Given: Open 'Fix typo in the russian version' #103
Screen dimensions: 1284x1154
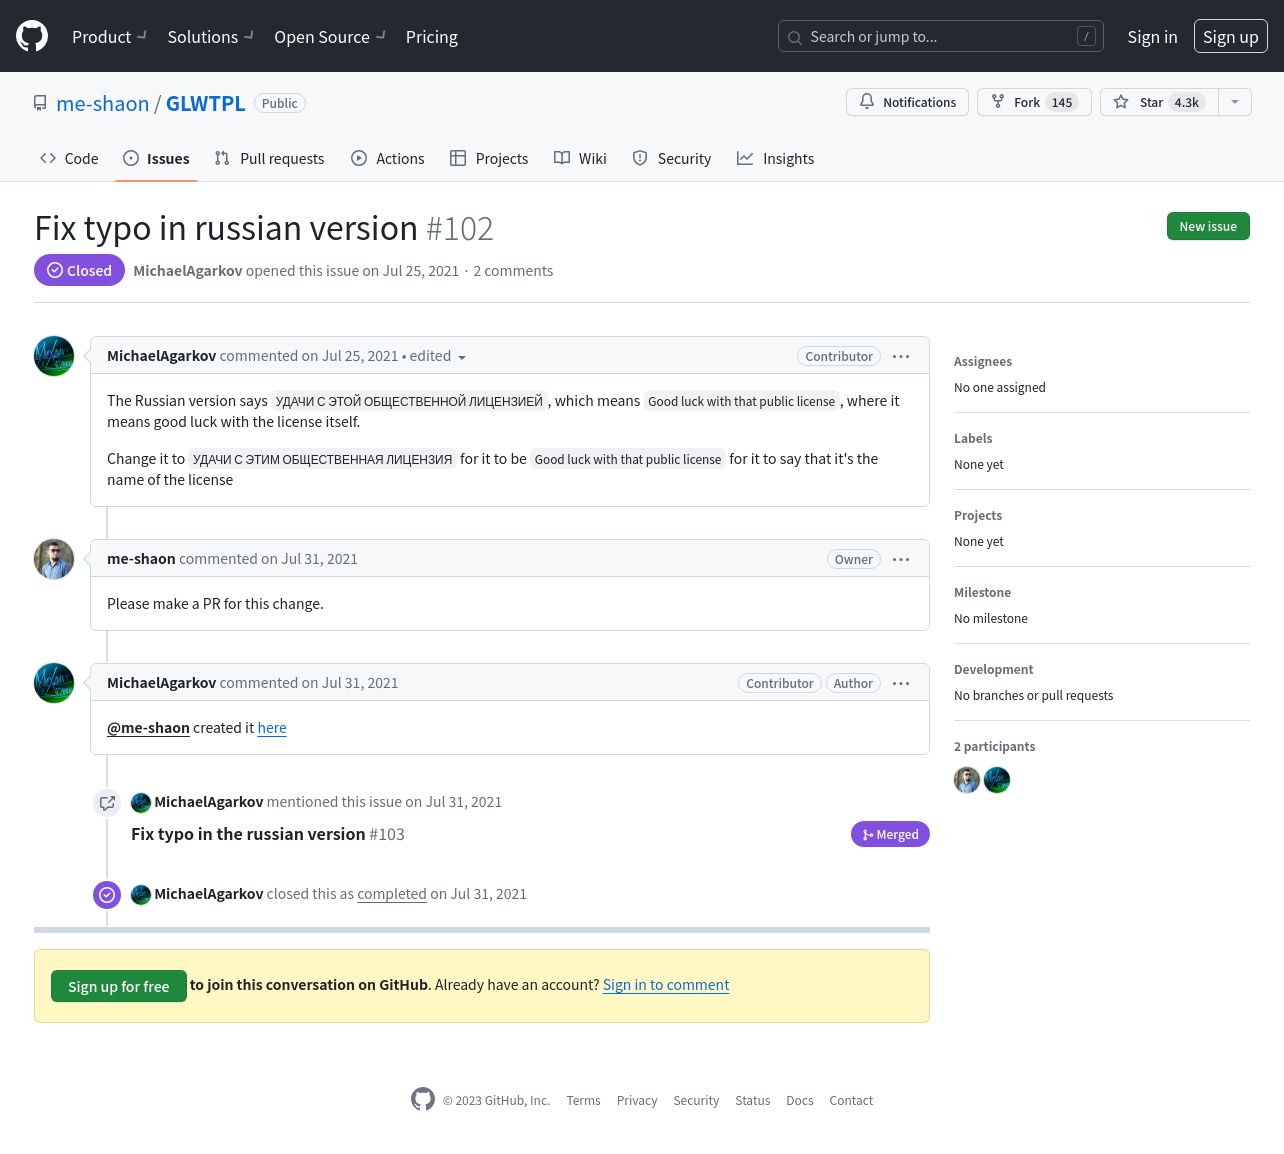Looking at the screenshot, I should [x=268, y=834].
